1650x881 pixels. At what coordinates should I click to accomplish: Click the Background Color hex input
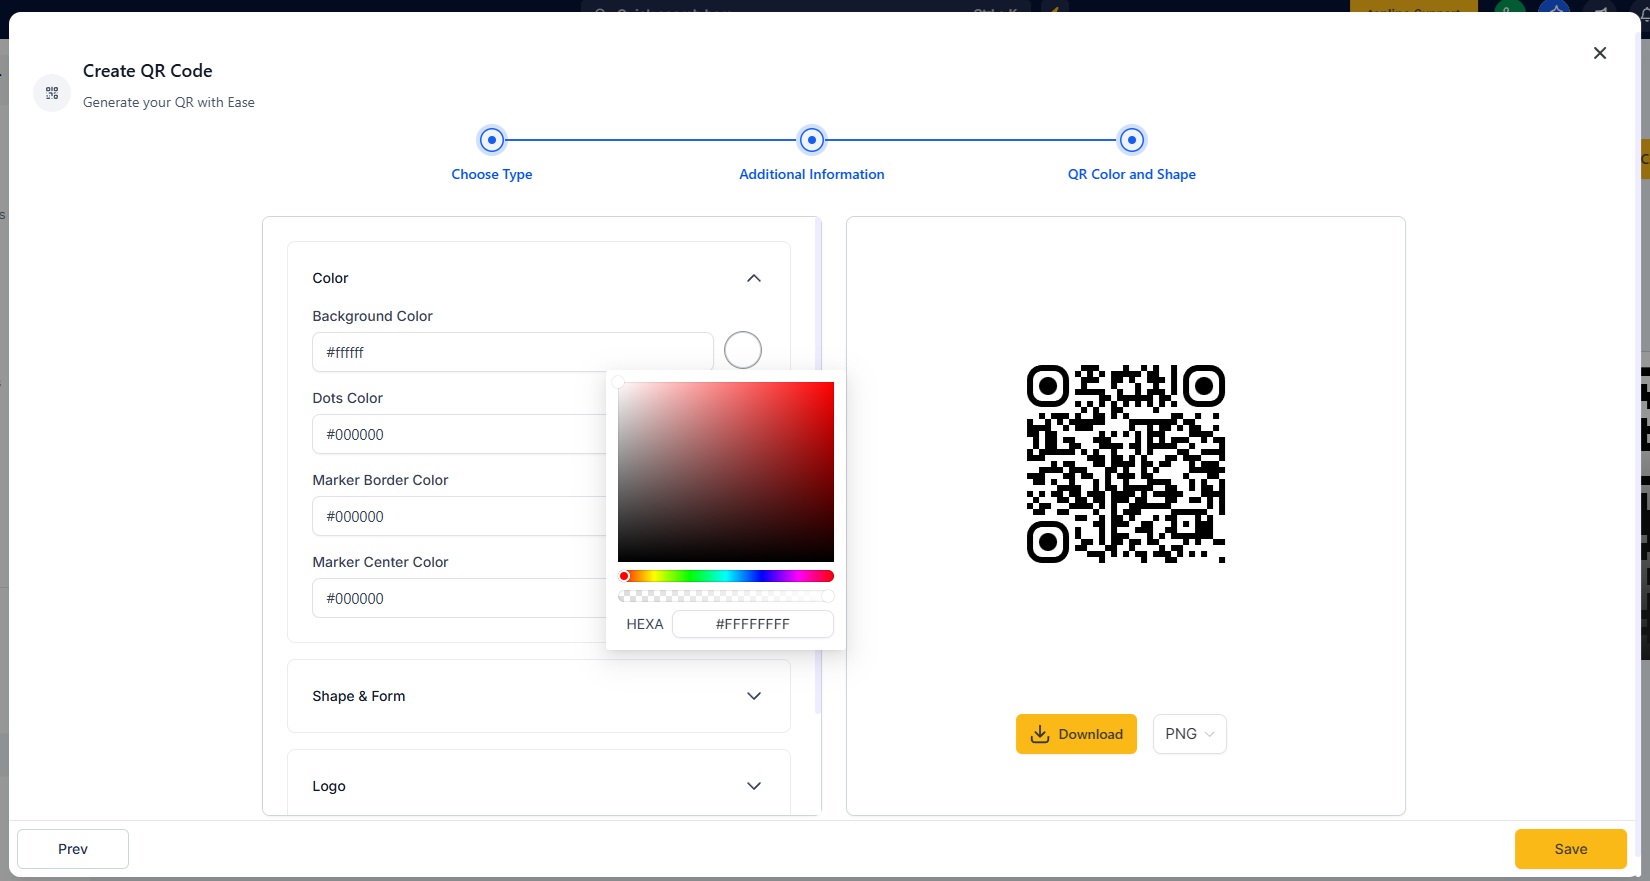(513, 352)
